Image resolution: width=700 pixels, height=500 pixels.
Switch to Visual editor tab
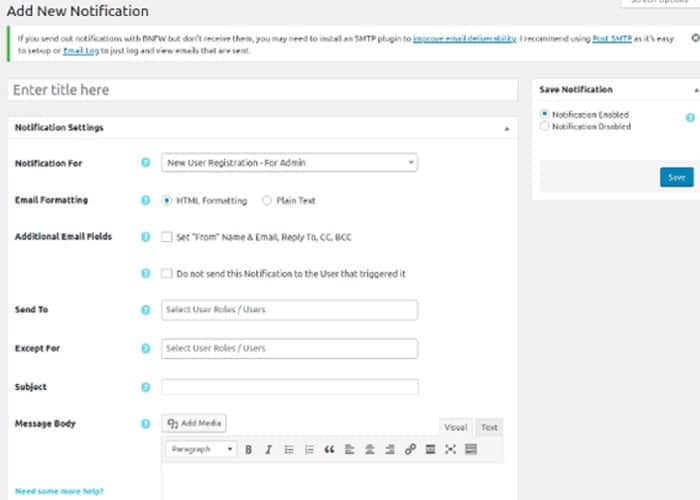point(455,427)
